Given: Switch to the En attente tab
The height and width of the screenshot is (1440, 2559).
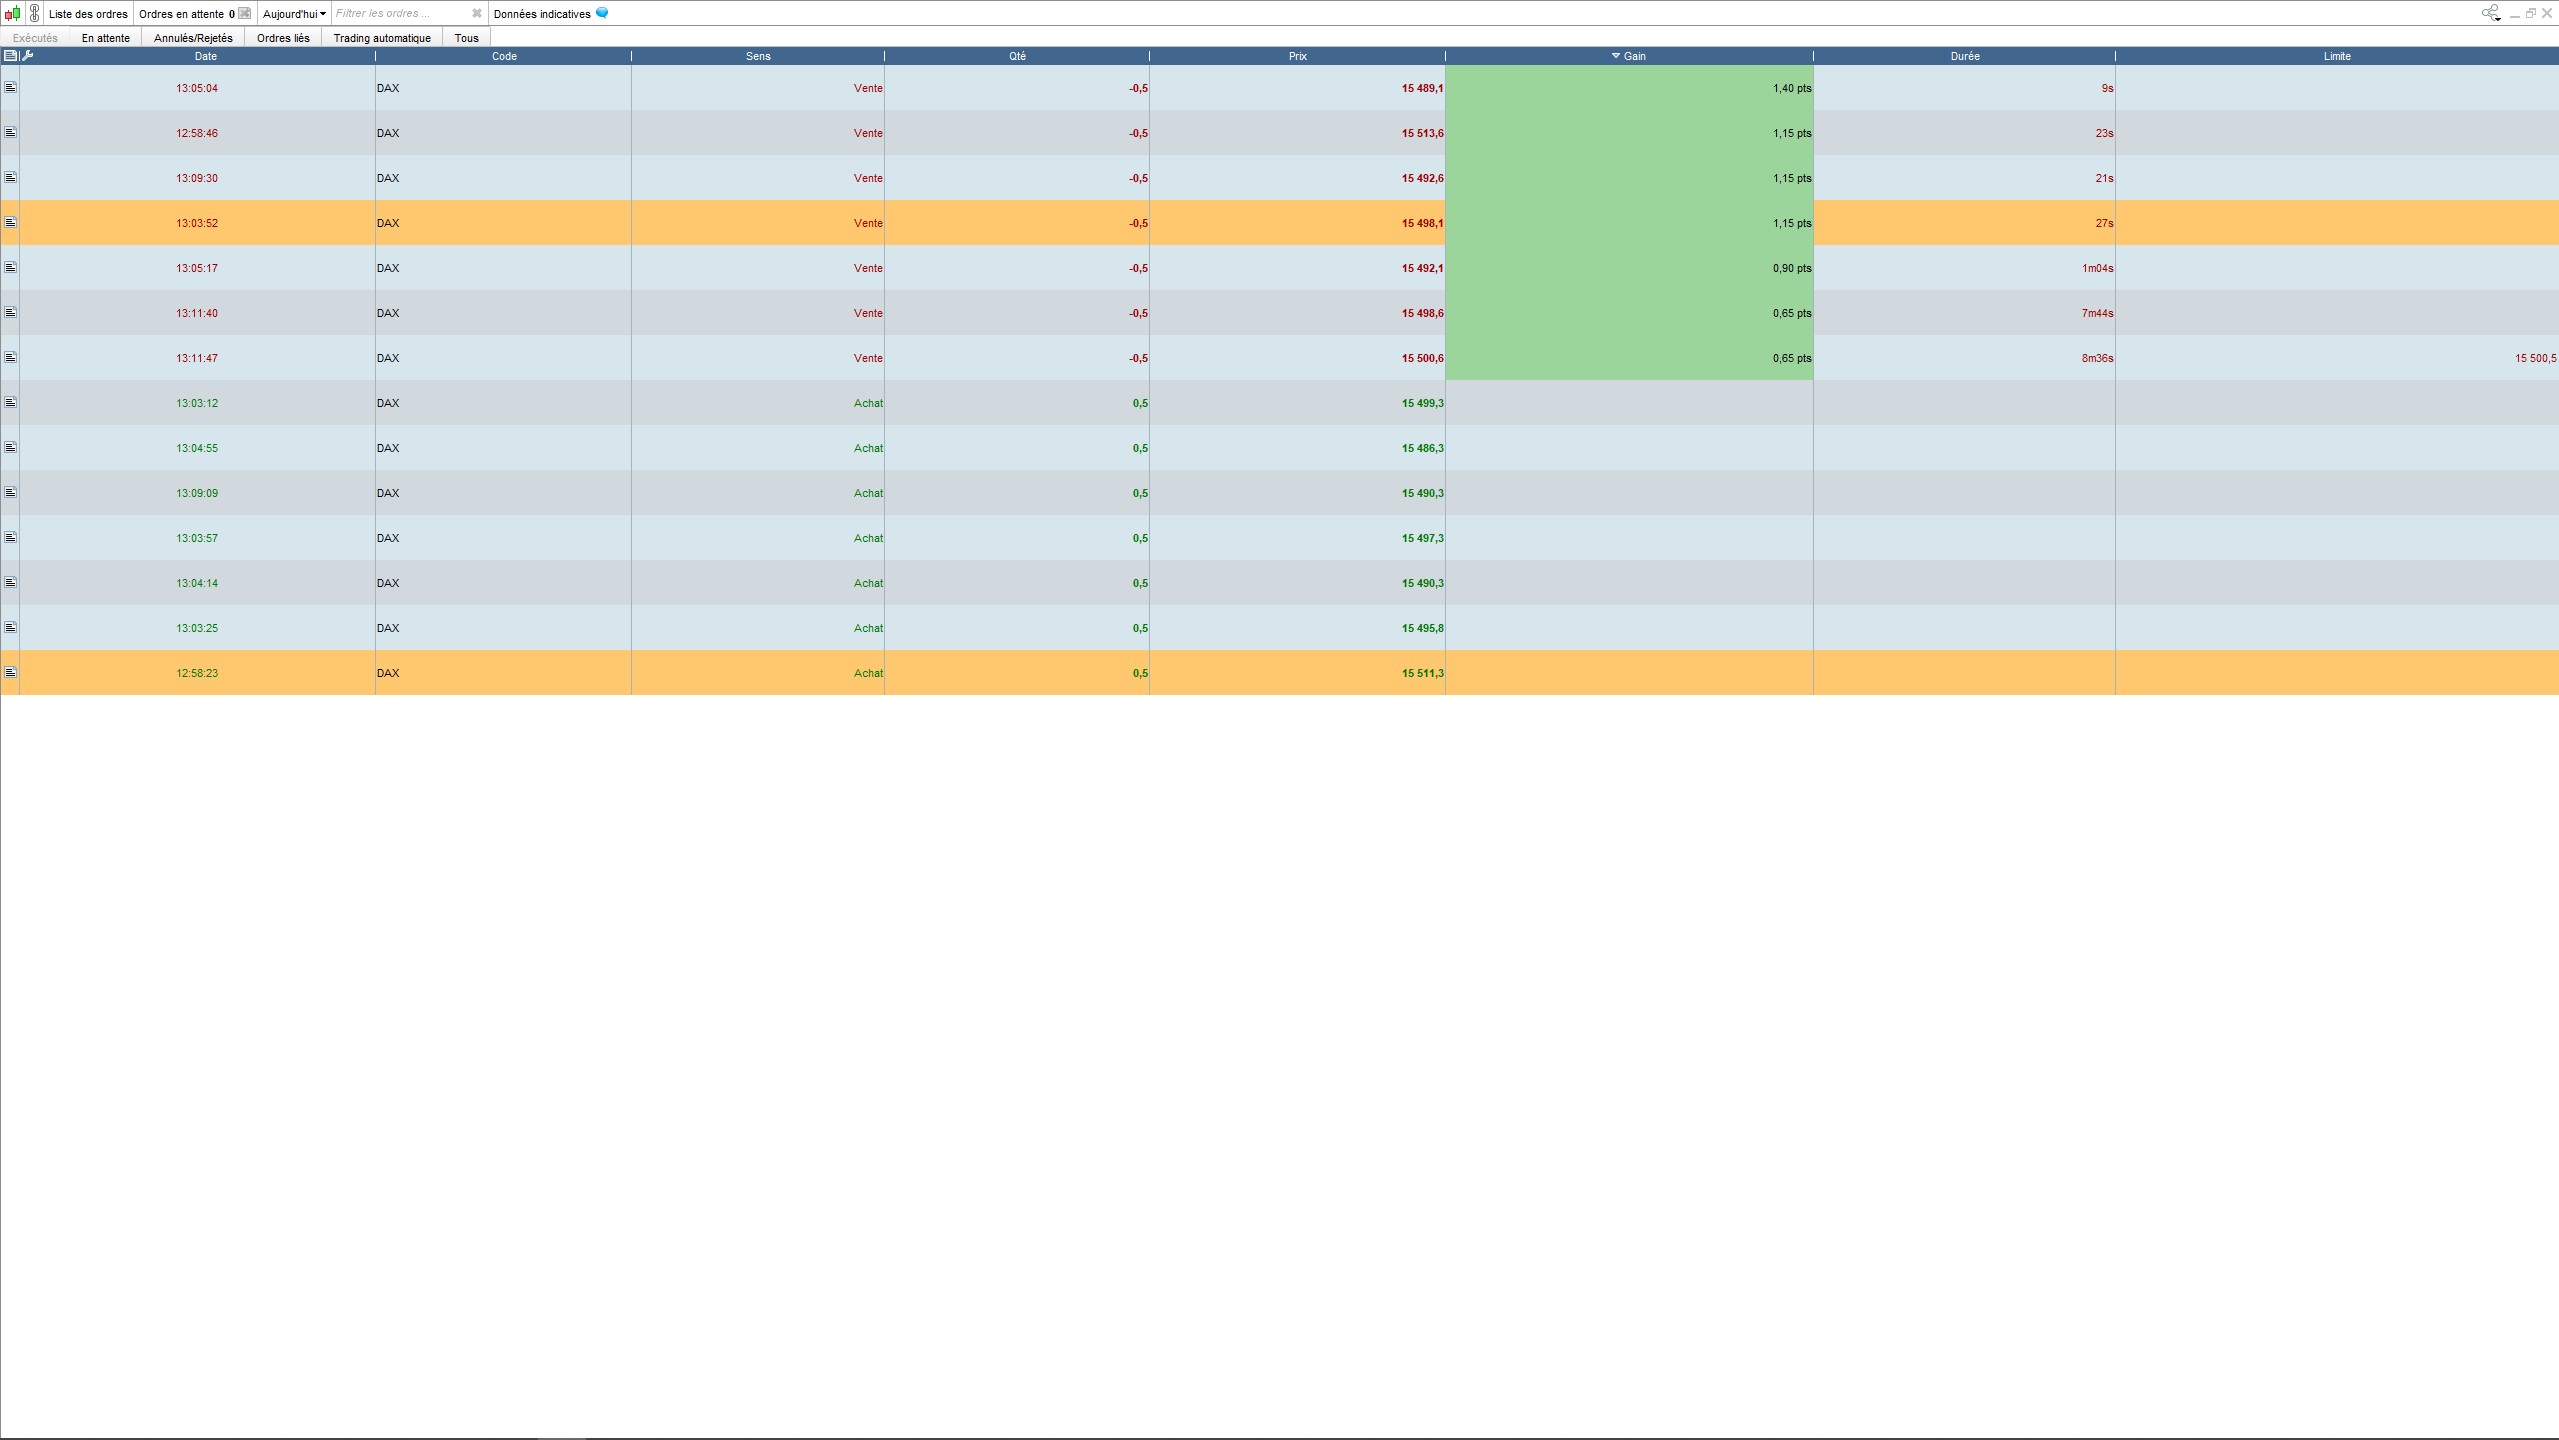Looking at the screenshot, I should (106, 38).
